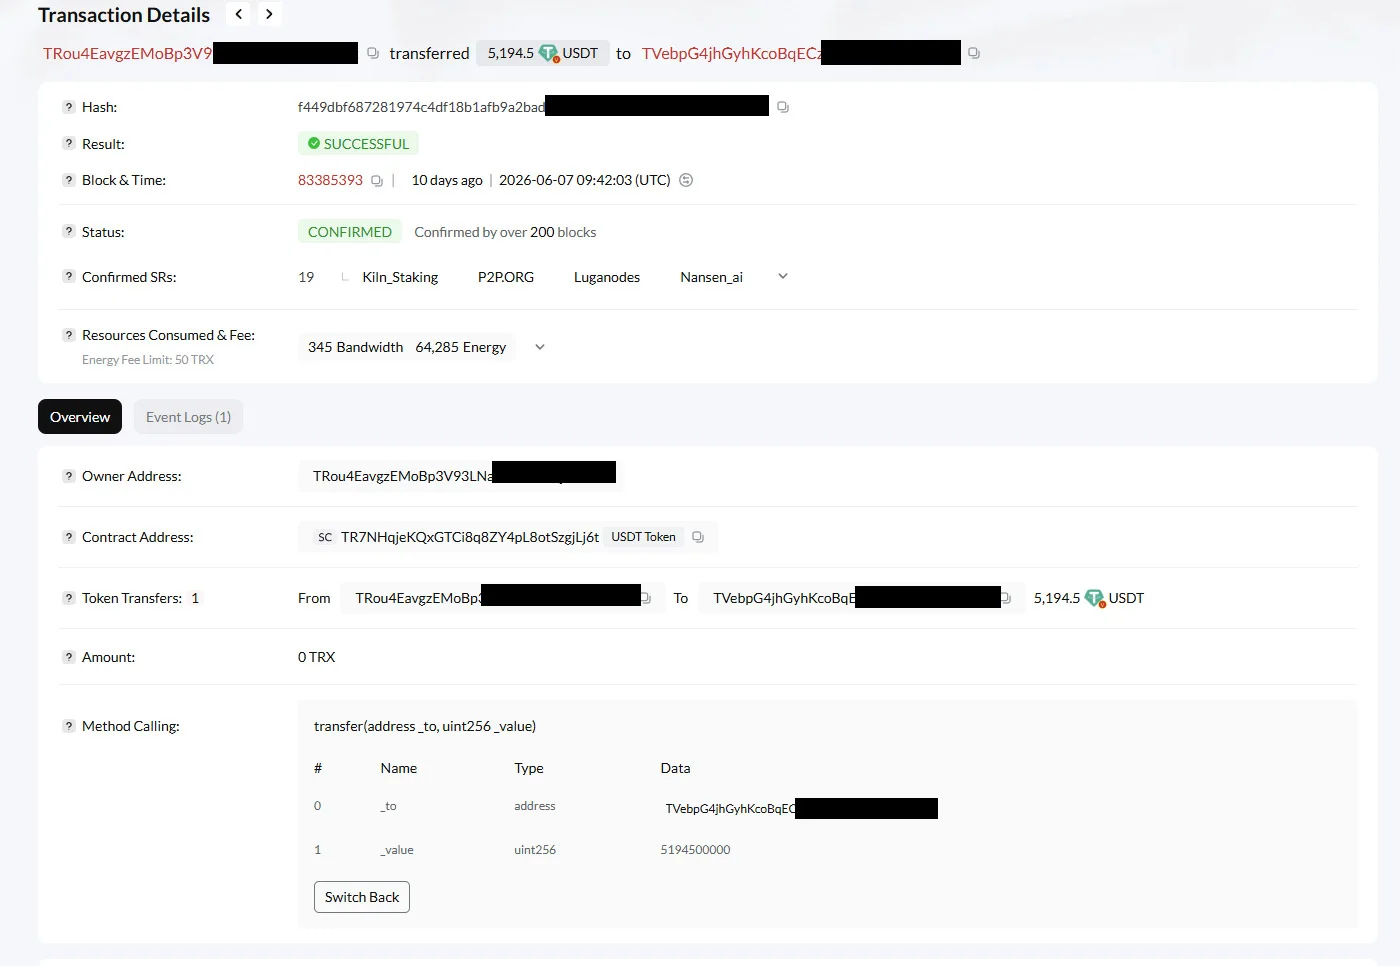Viewport: 1400px width, 966px height.
Task: Go to the next transaction arrow
Action: 269,14
